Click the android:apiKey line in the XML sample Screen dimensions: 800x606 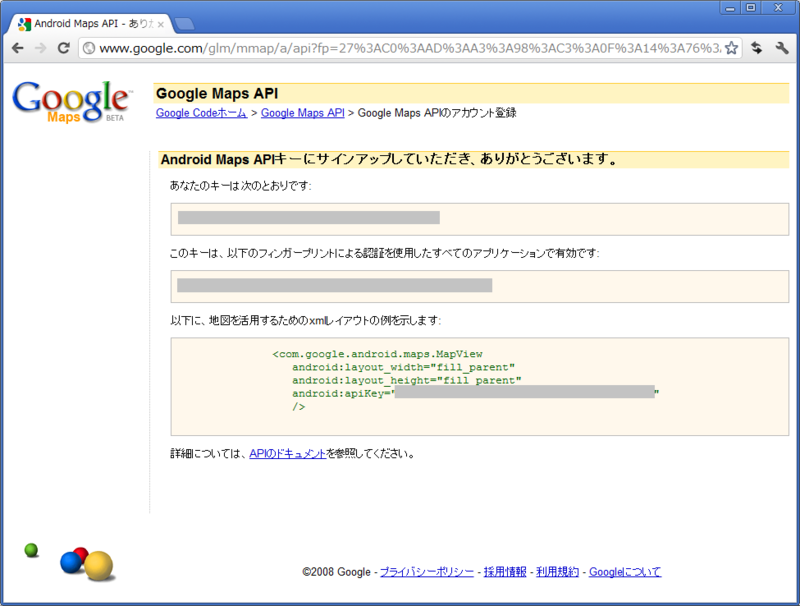(x=476, y=393)
